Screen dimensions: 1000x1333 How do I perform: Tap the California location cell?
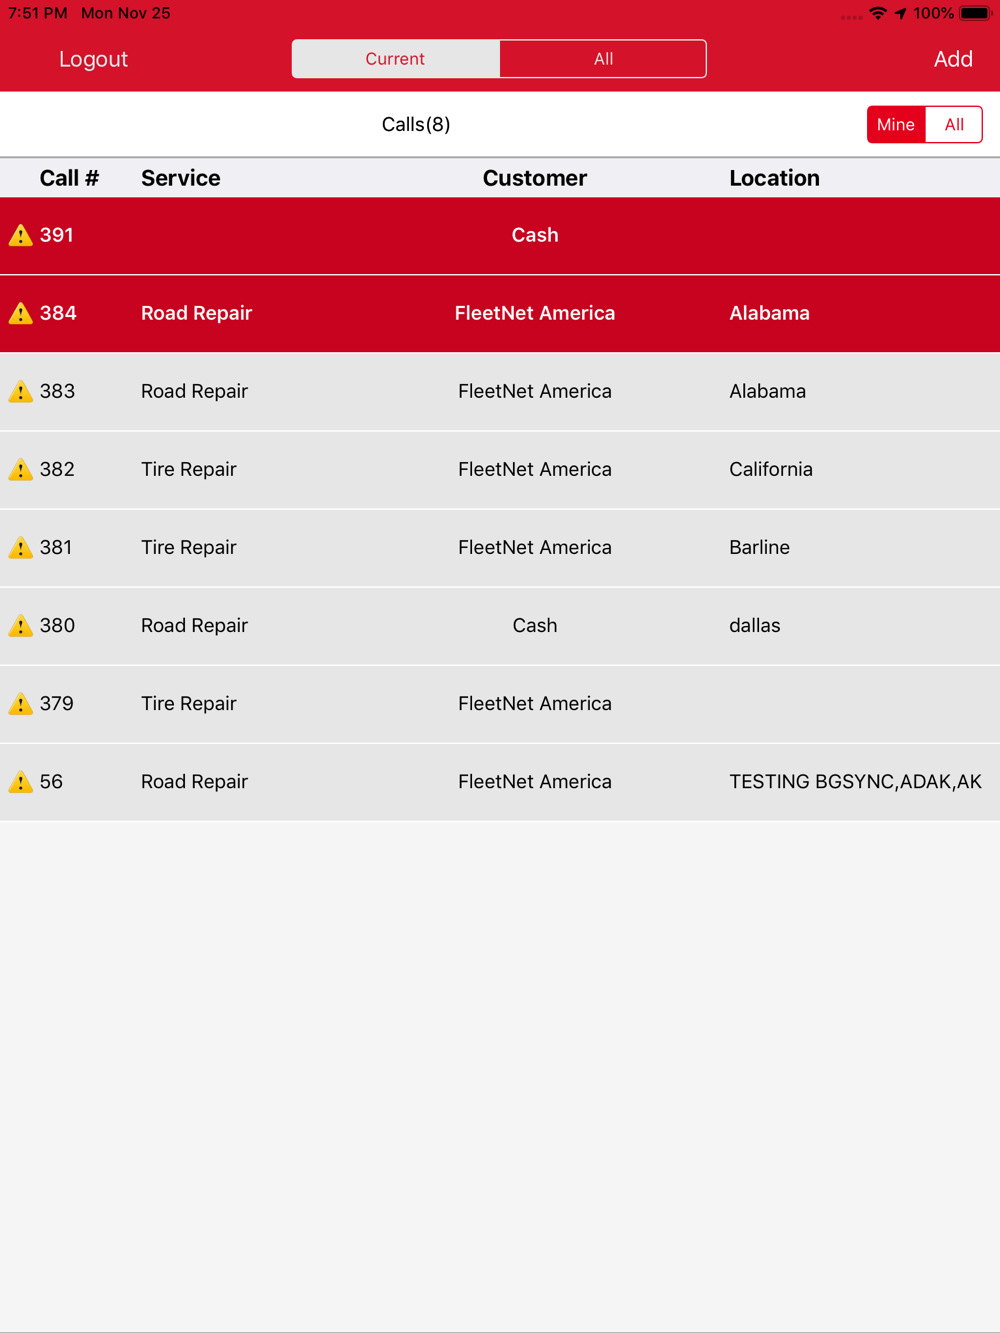coord(771,469)
